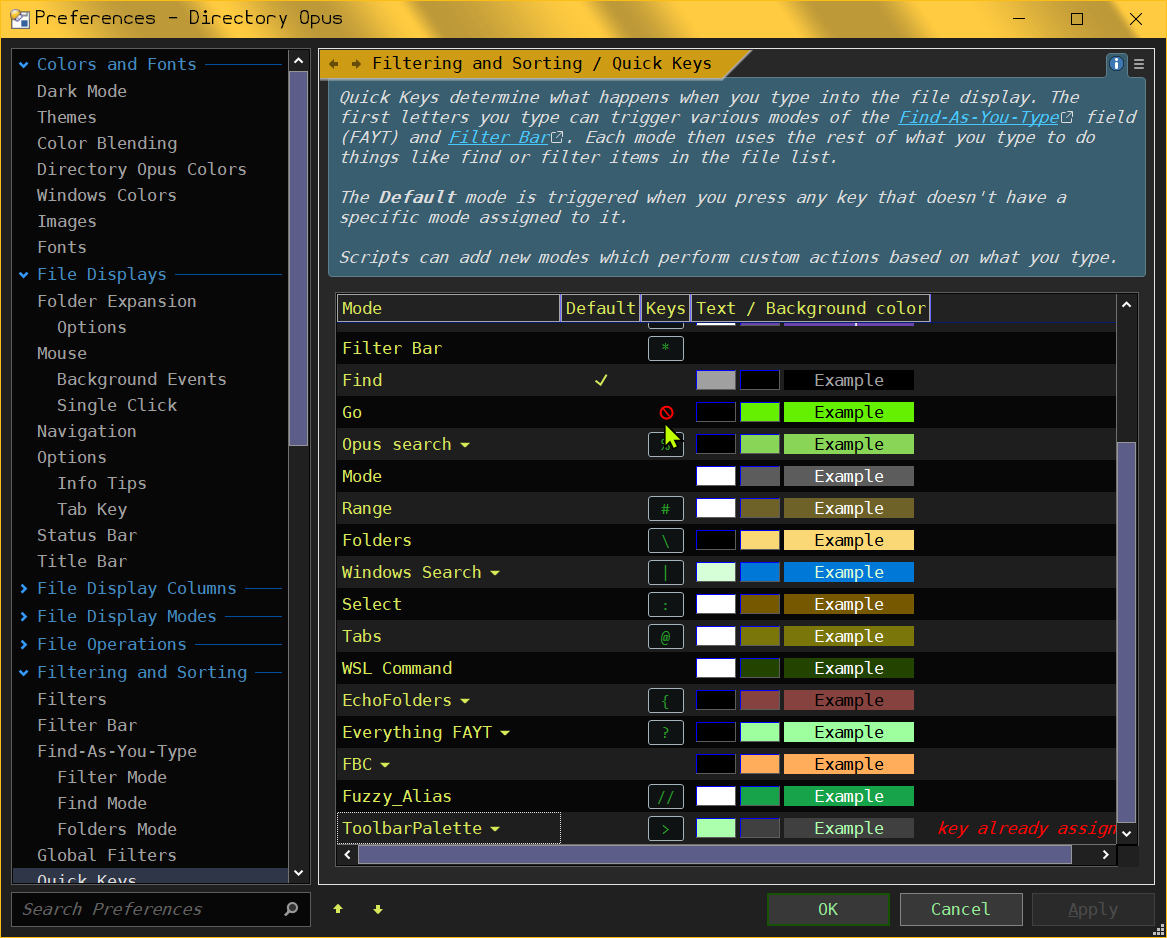The image size is (1167, 938).
Task: Click the Range mode '#' key box
Action: 666,508
